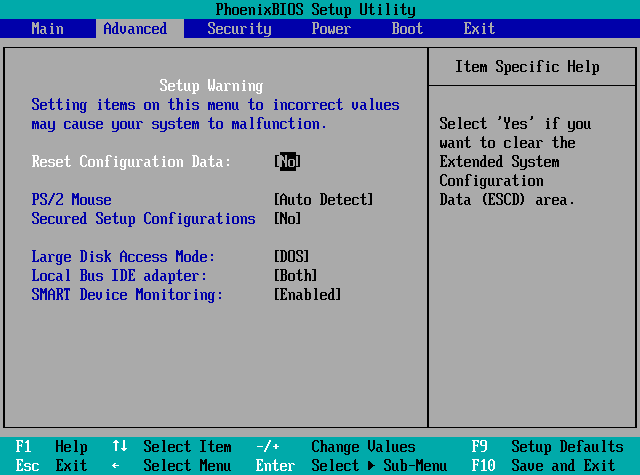The width and height of the screenshot is (640, 475).
Task: Click the SMART Device Monitoring label
Action: (x=127, y=295)
